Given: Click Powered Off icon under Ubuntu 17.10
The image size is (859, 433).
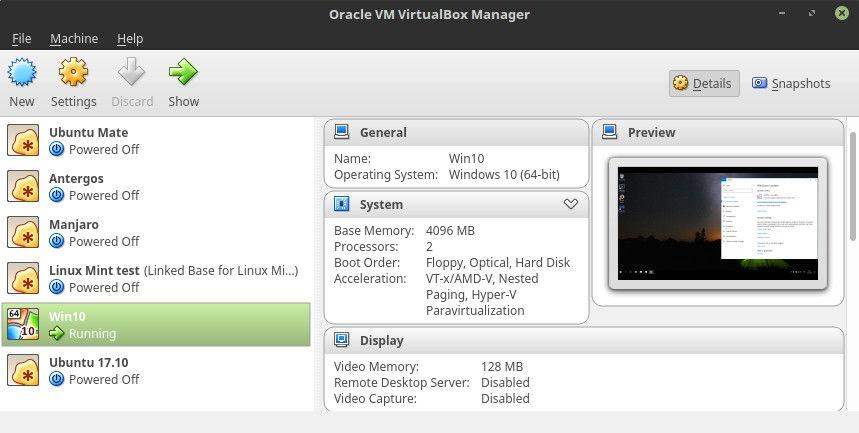Looking at the screenshot, I should tap(56, 379).
